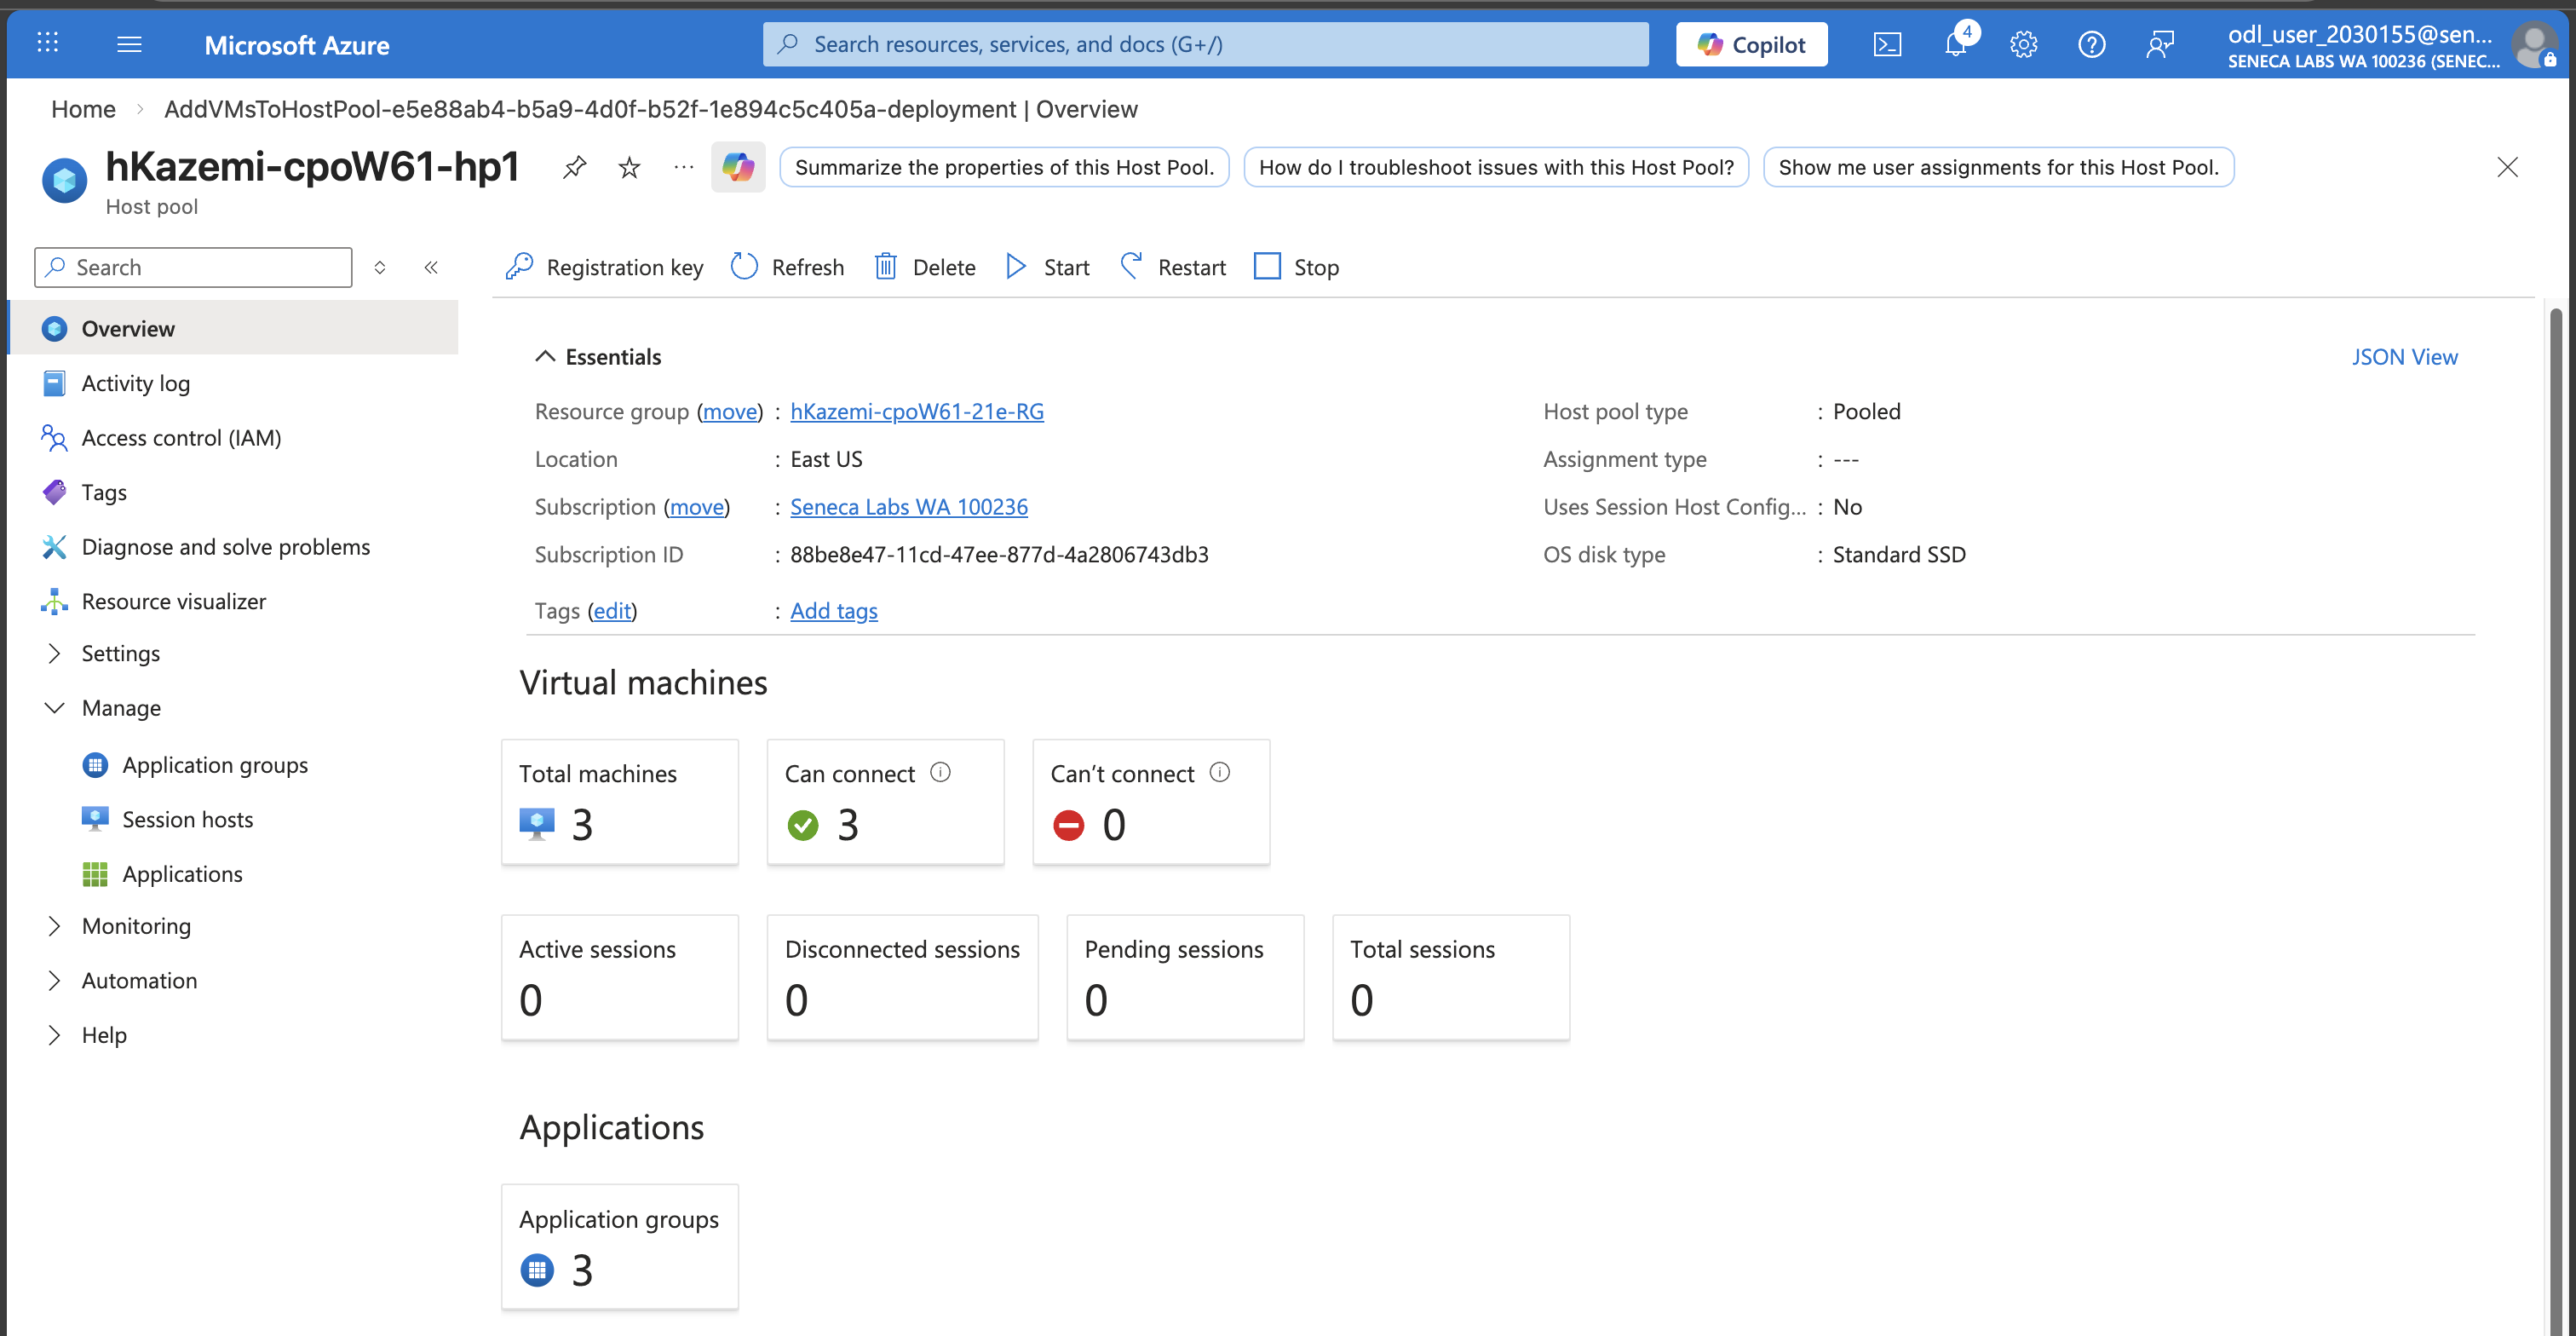Open the help question mark icon

[2091, 44]
